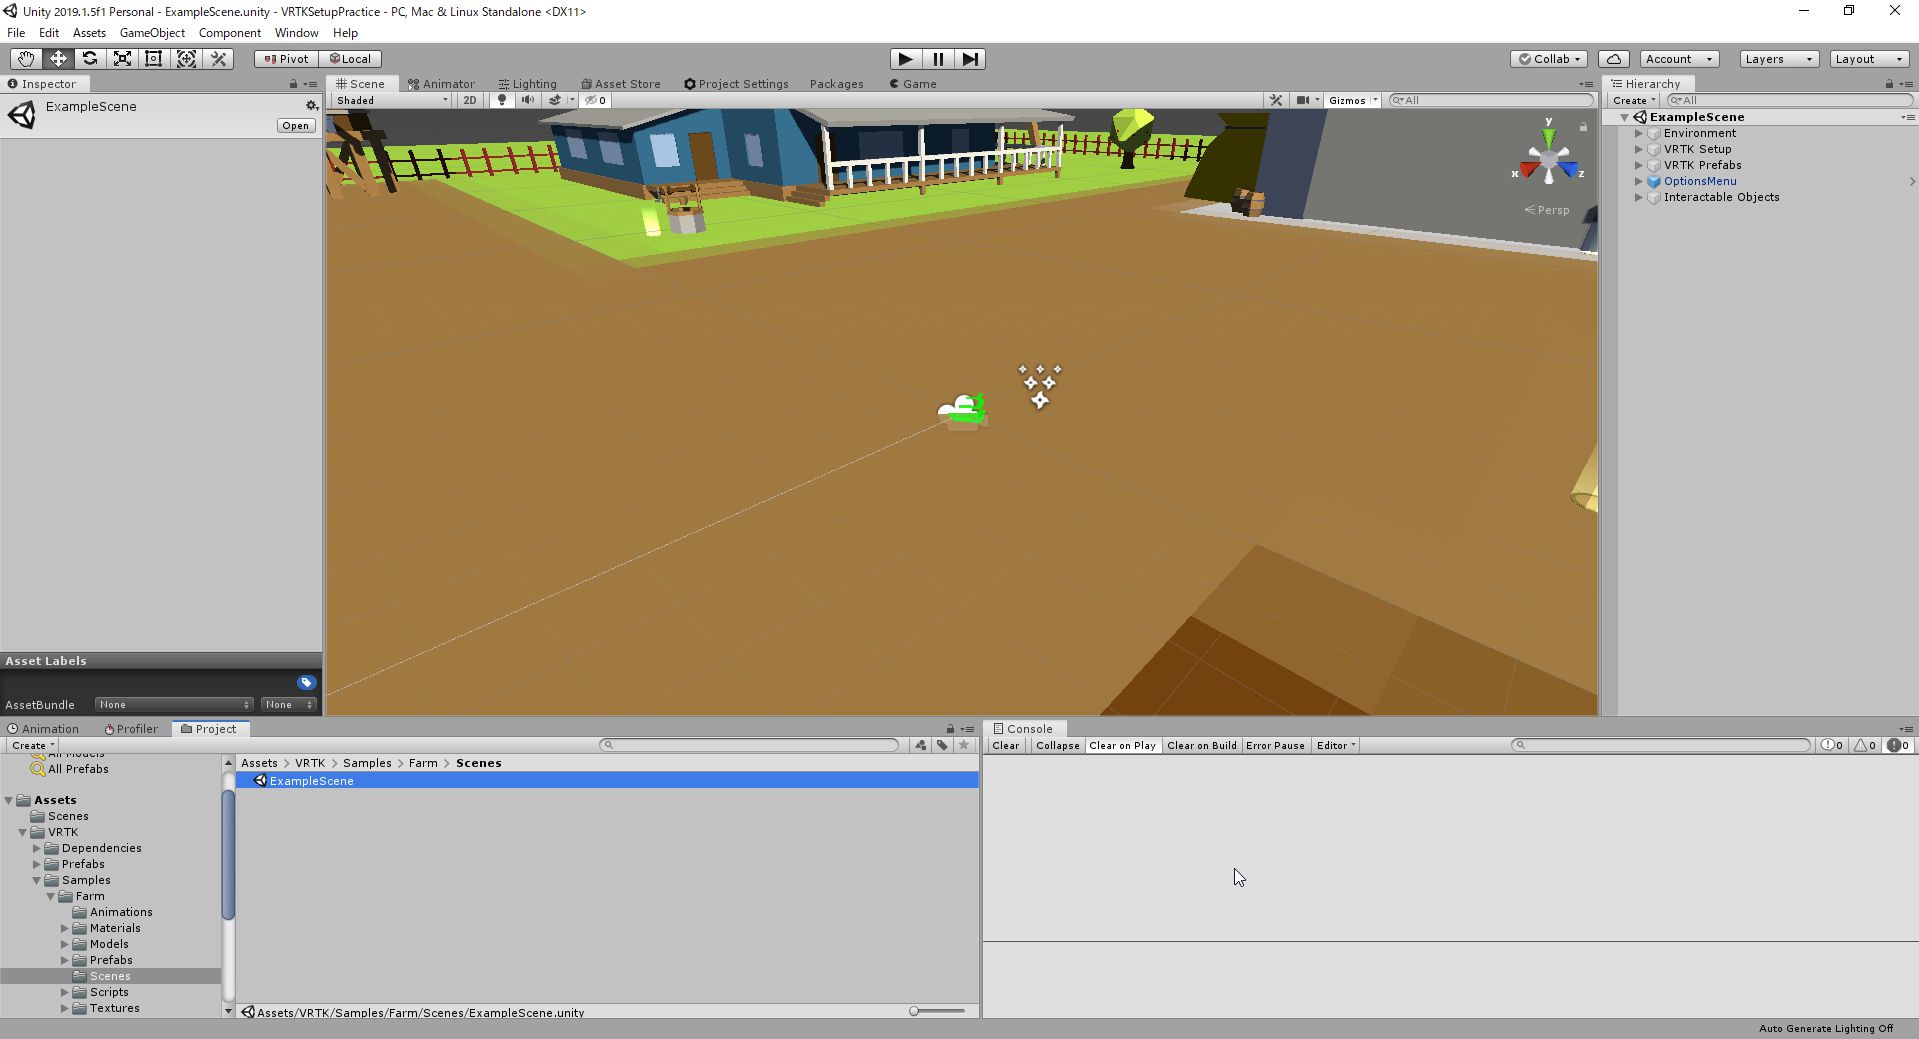Screen dimensions: 1919x1039
Task: Open the Collab dropdown
Action: pyautogui.click(x=1549, y=59)
